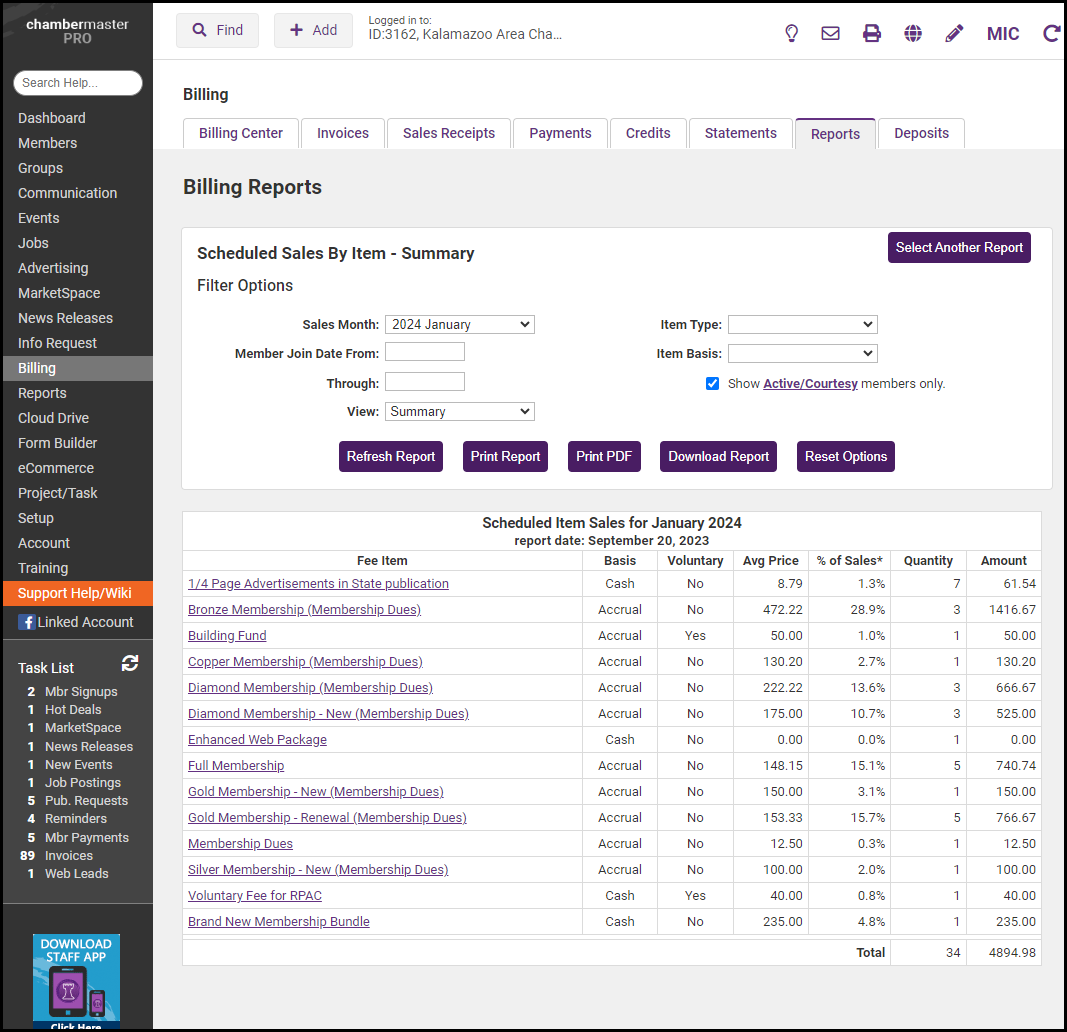The width and height of the screenshot is (1067, 1032).
Task: Switch to the Invoices tab
Action: [x=343, y=133]
